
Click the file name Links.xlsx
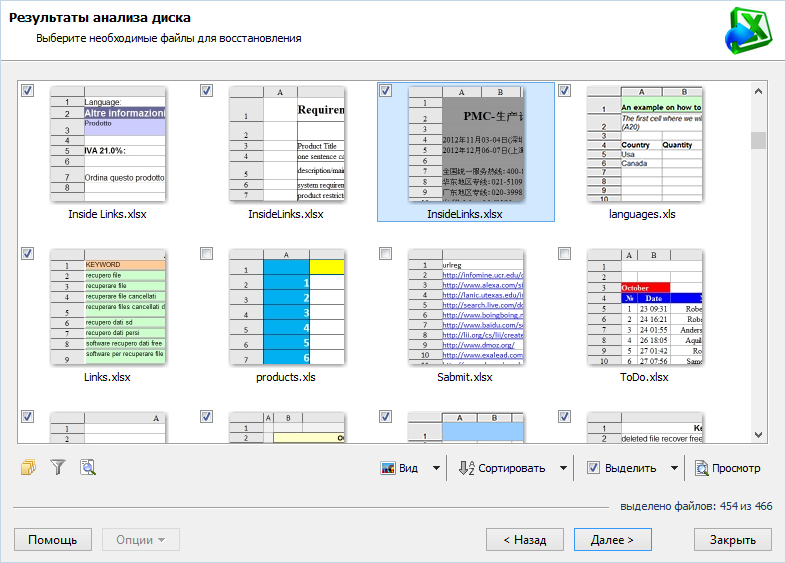click(x=107, y=377)
